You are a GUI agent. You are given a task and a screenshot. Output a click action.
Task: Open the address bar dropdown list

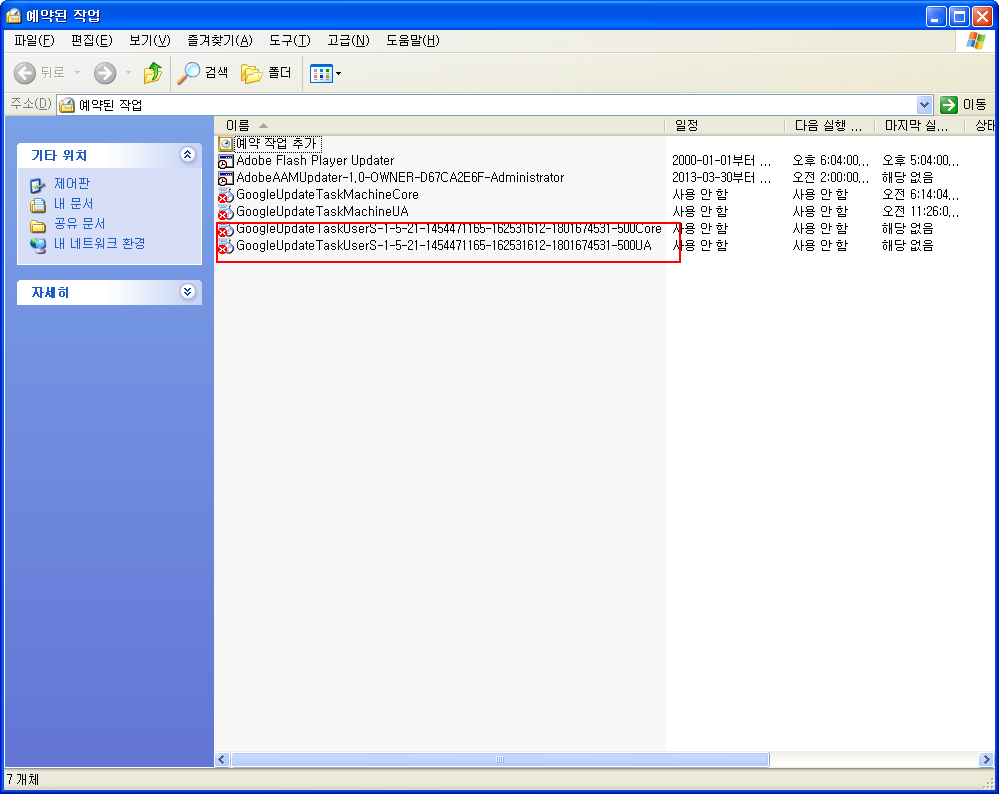[x=924, y=105]
